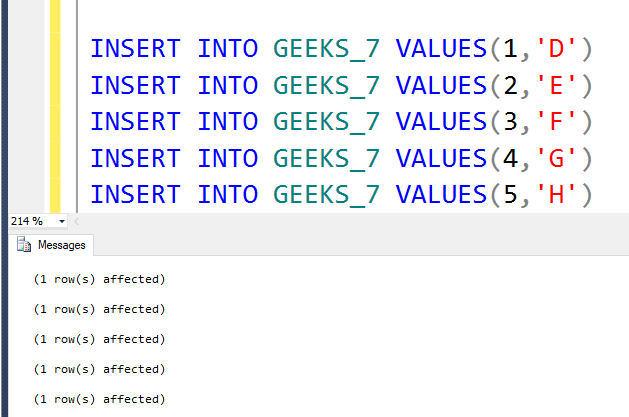Click the third "(1 row(s) affected)" message

[x=99, y=339]
